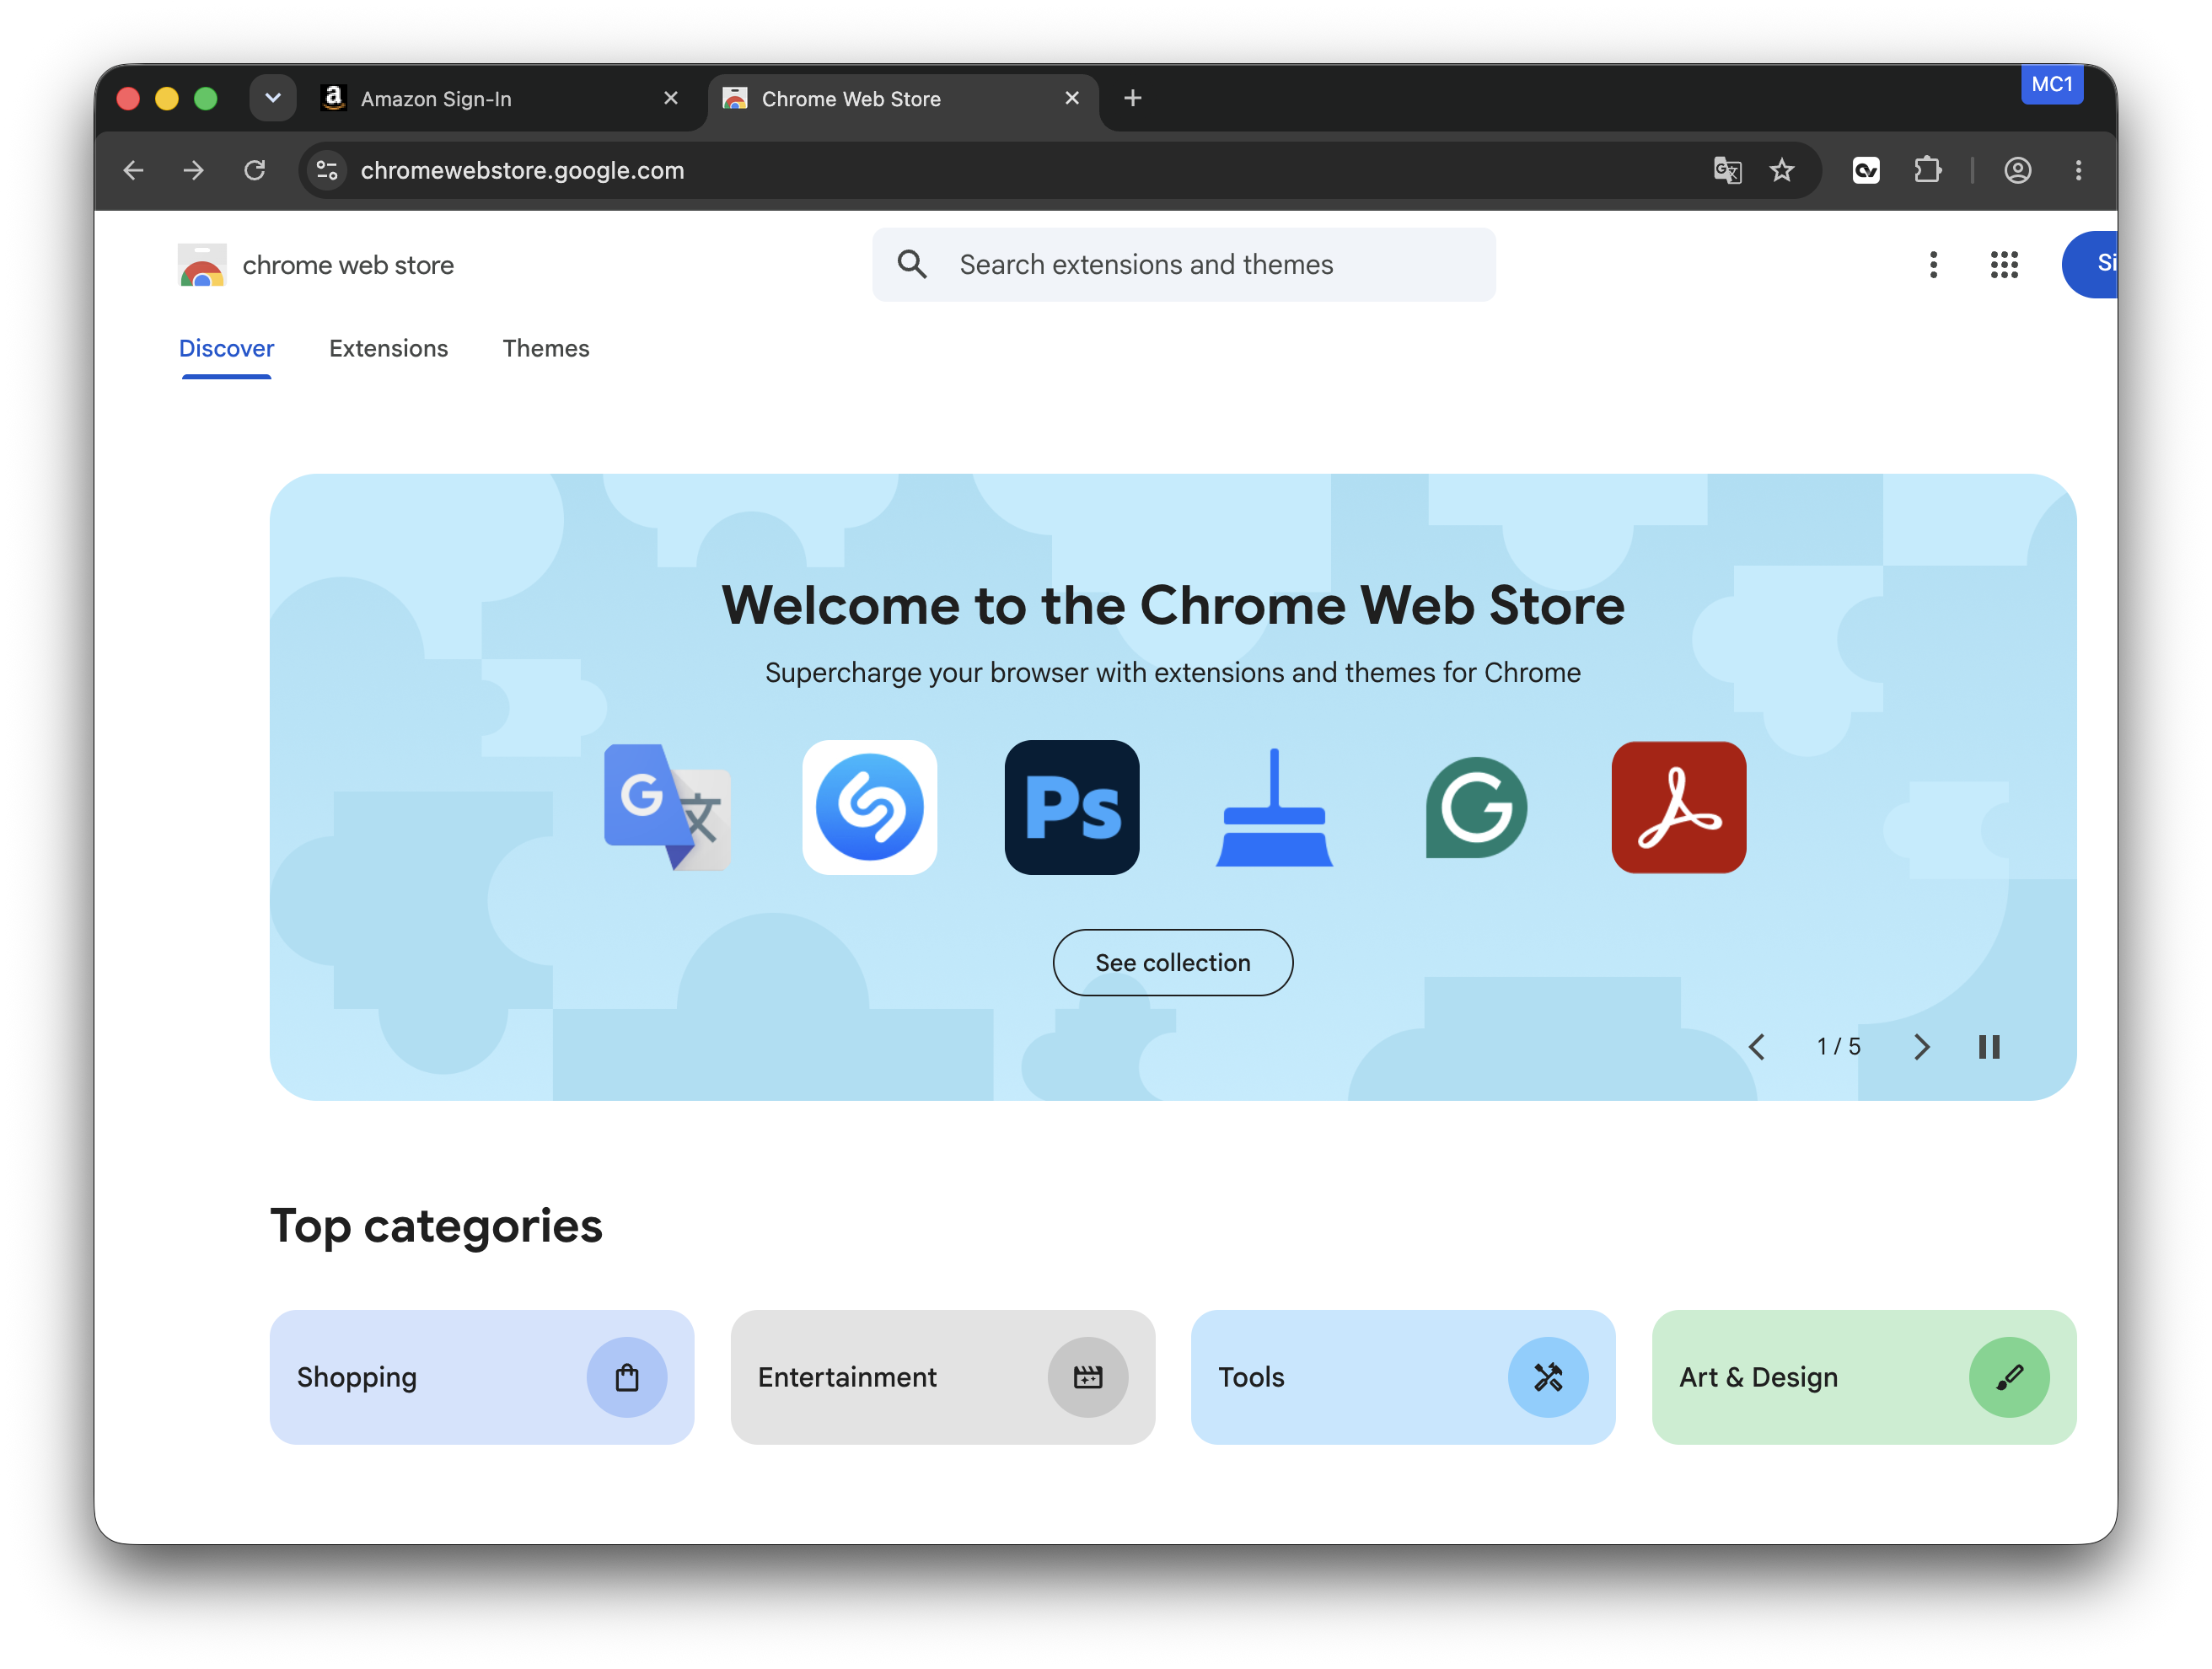This screenshot has width=2212, height=1669.
Task: Open the Grammarly extension icon
Action: (1476, 807)
